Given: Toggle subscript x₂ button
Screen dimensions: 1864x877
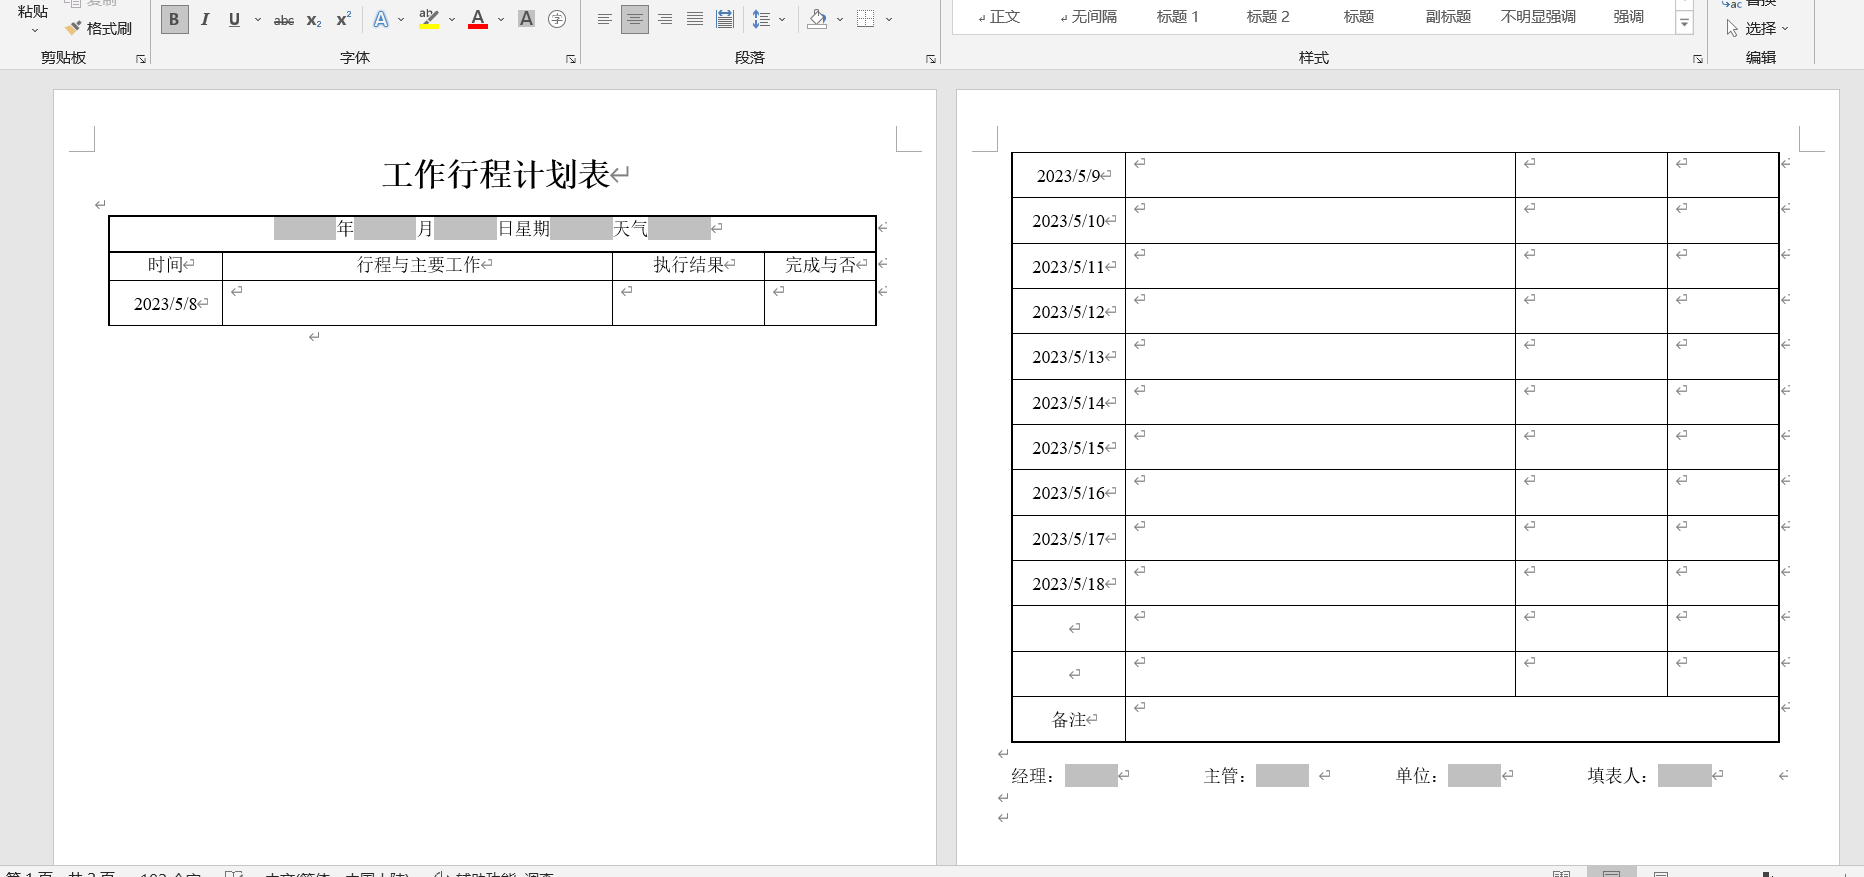Looking at the screenshot, I should pos(314,19).
